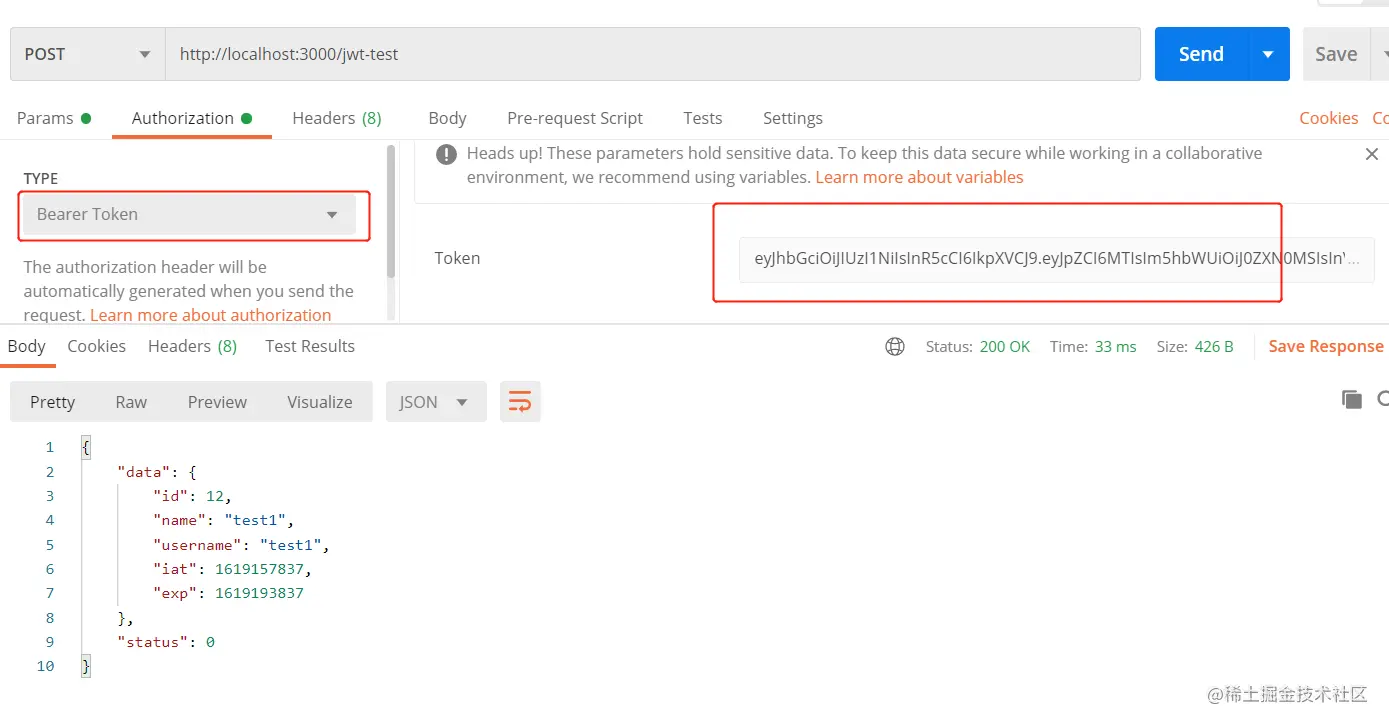Open the request Body tab

pyautogui.click(x=447, y=118)
